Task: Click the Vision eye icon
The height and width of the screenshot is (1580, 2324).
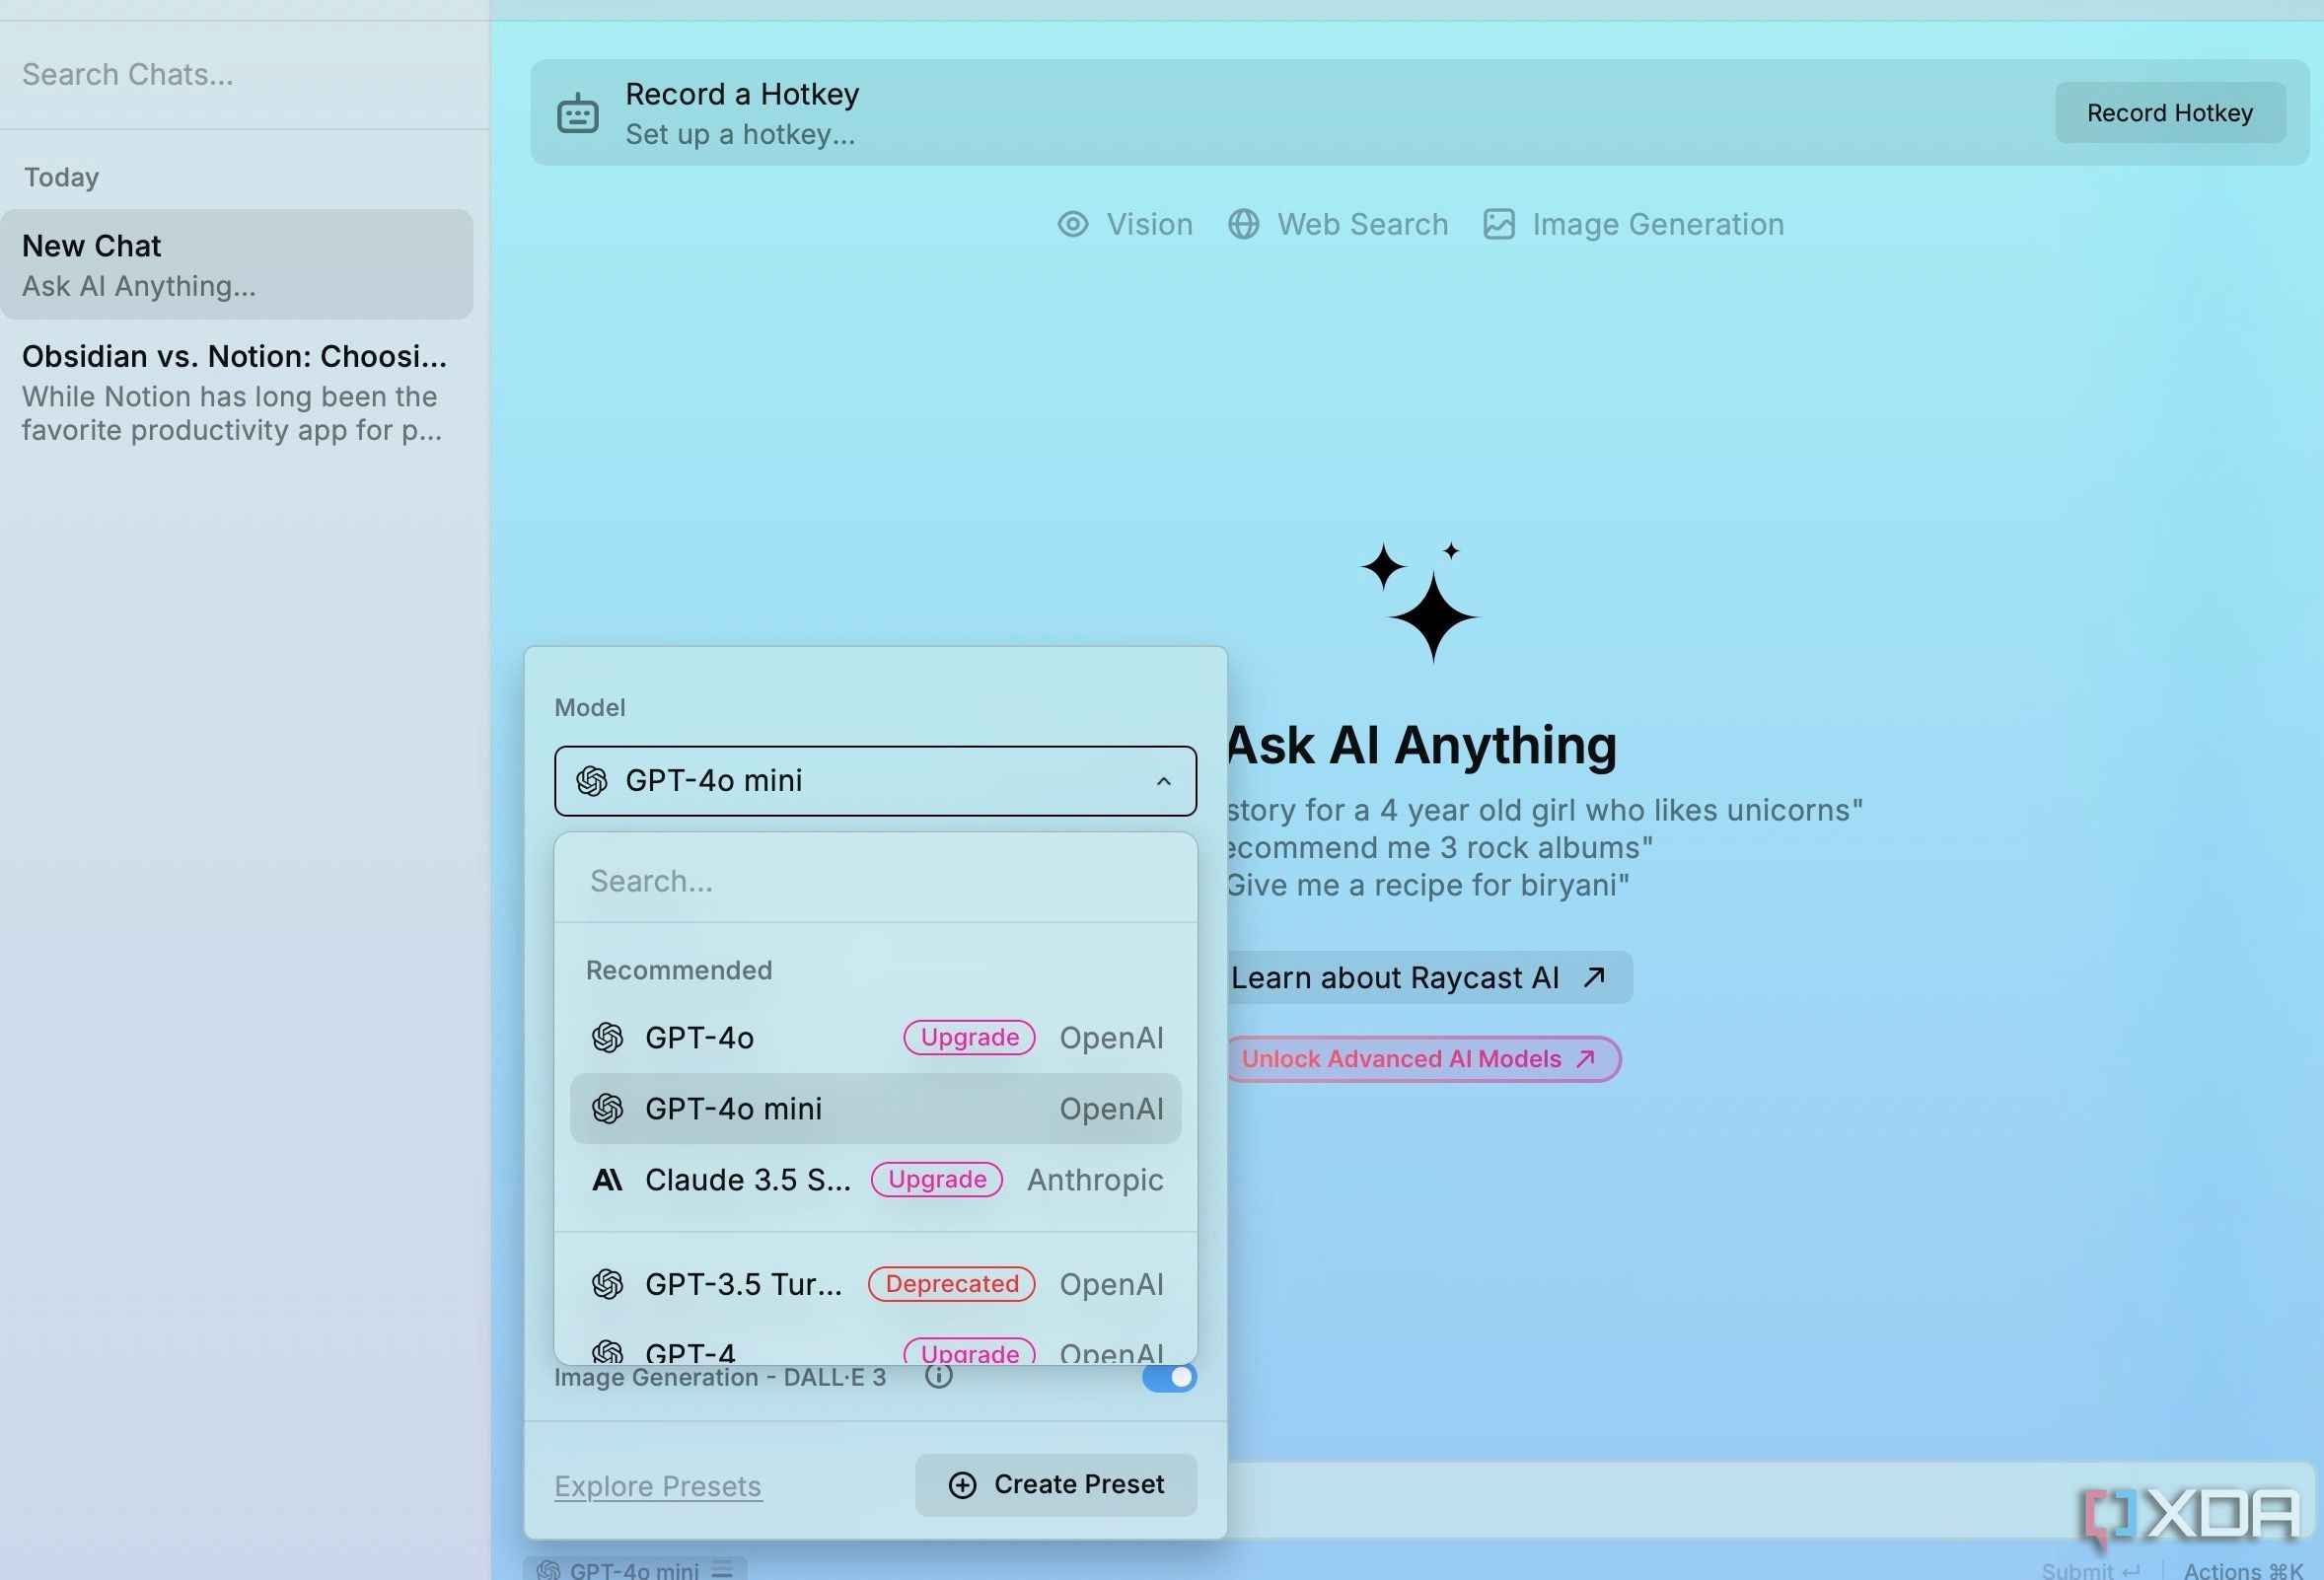Action: pos(1073,224)
